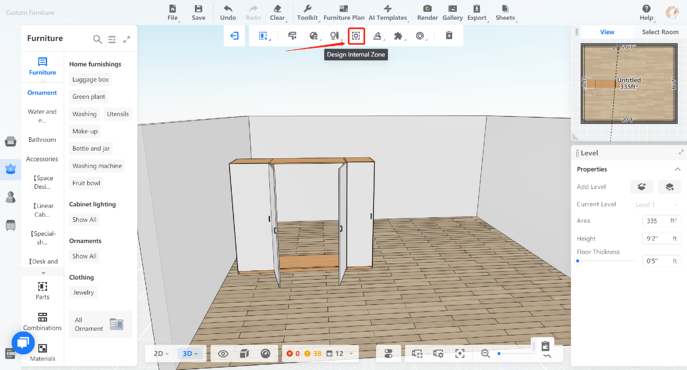The image size is (687, 370).
Task: Search furniture with magnifier icon
Action: point(97,39)
